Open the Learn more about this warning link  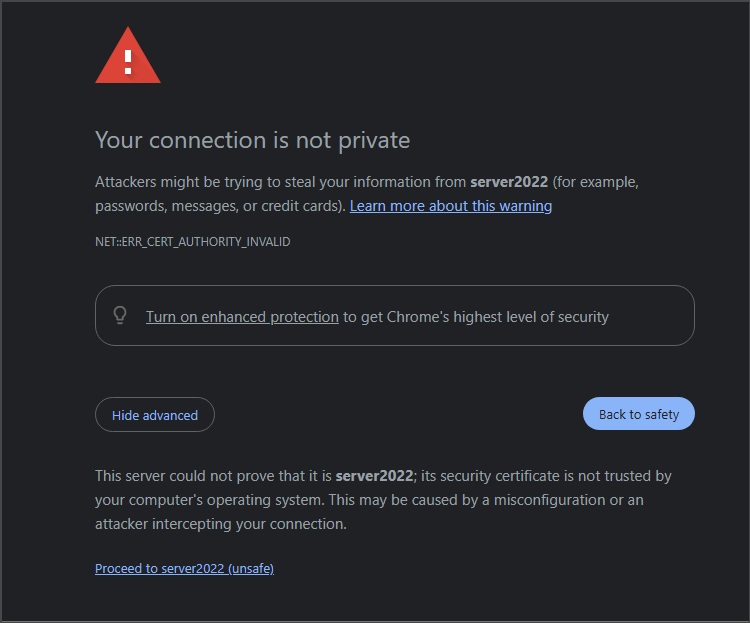(x=451, y=206)
